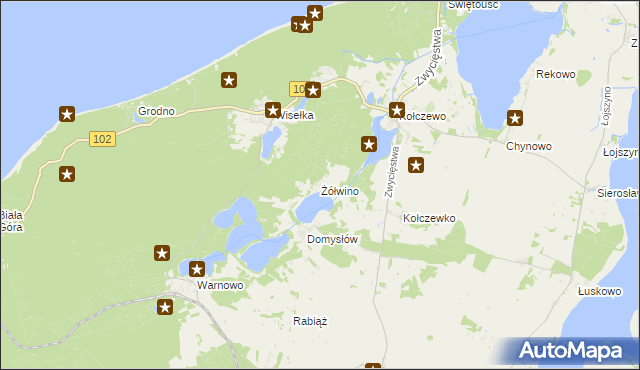640x370 pixels.
Task: Click the star marker south of Warnowo
Action: 165,307
